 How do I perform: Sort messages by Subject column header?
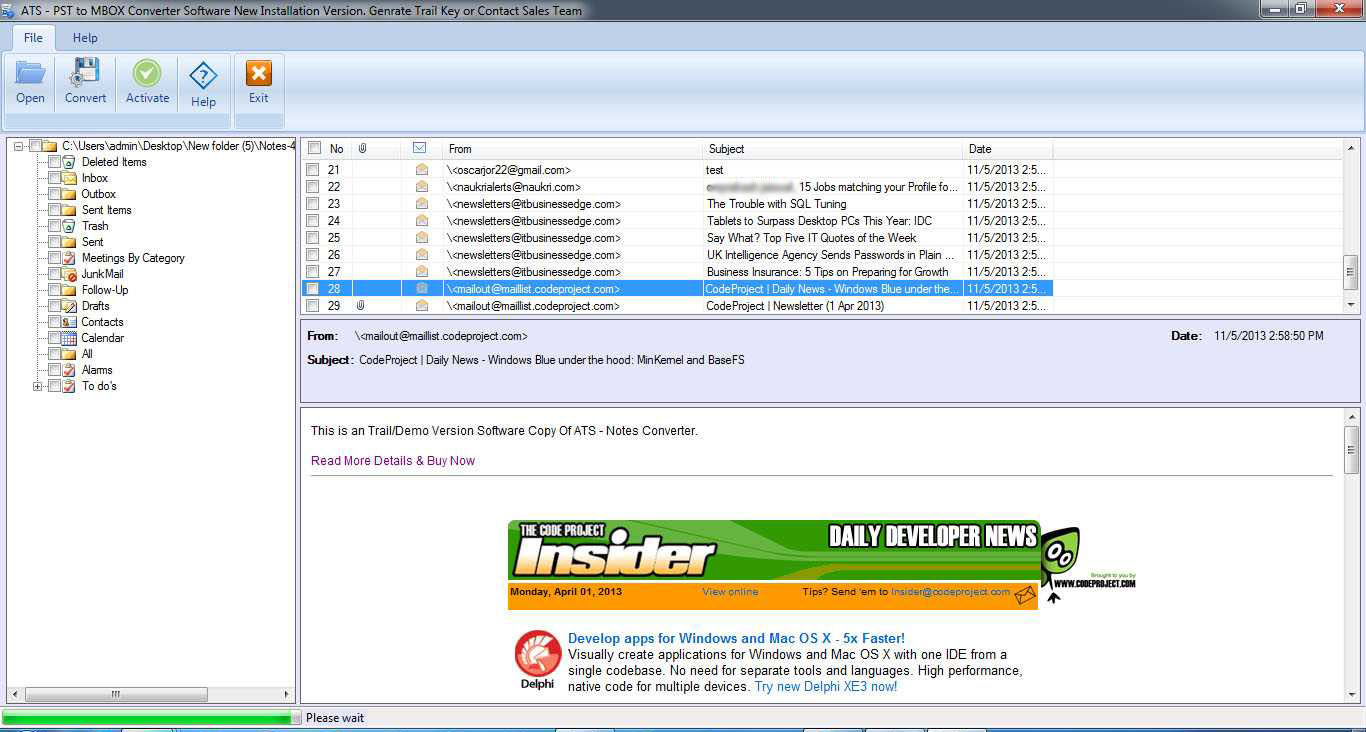pyautogui.click(x=834, y=149)
